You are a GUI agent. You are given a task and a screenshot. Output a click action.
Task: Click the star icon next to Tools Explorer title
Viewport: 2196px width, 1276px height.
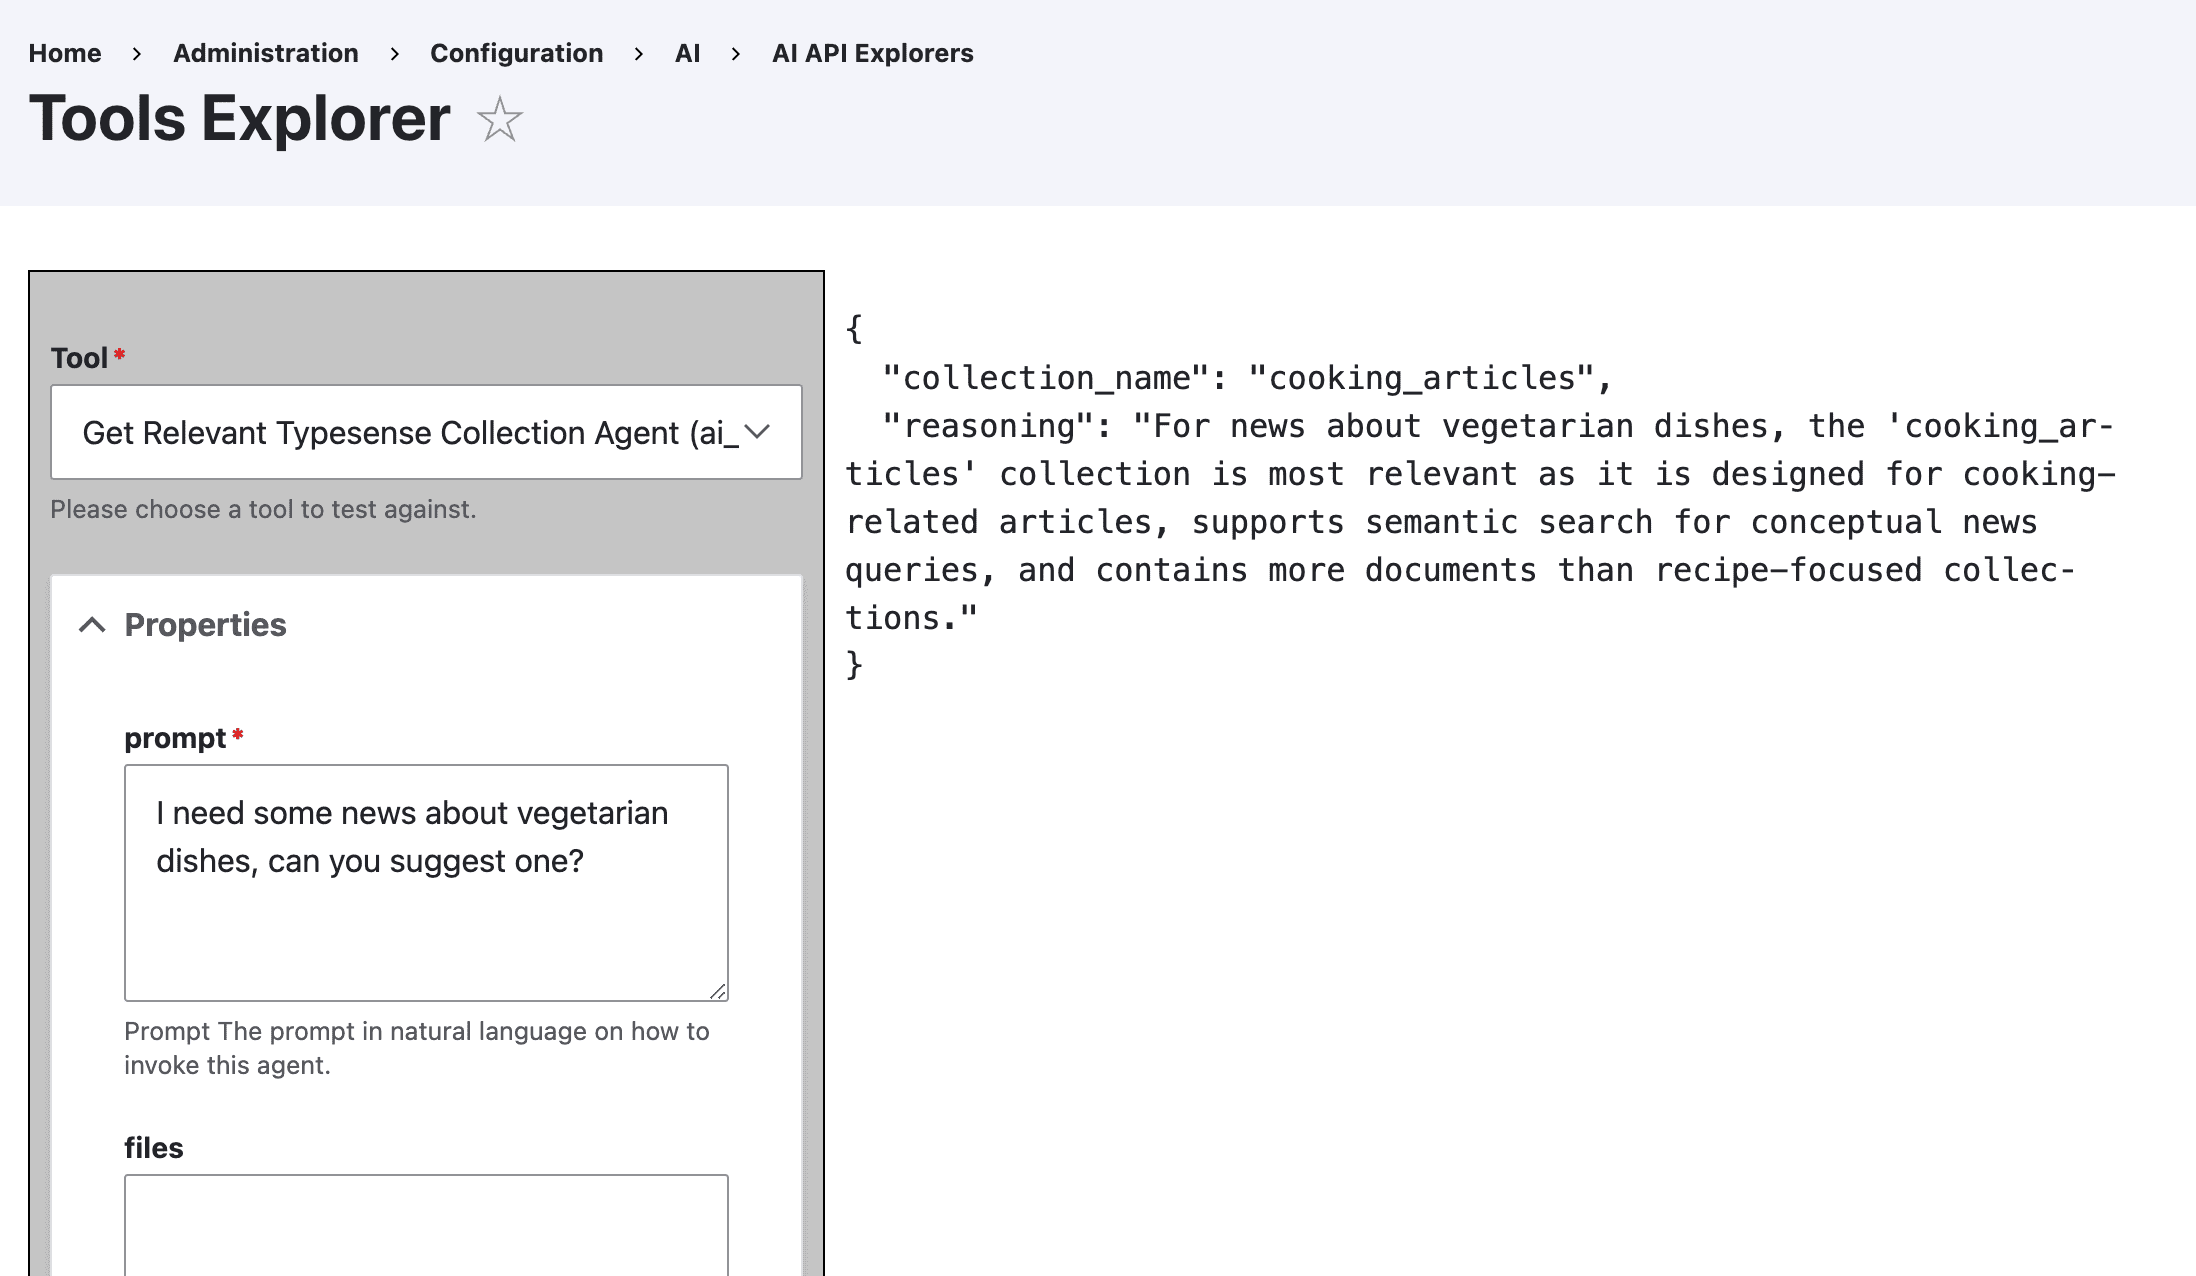pos(500,120)
